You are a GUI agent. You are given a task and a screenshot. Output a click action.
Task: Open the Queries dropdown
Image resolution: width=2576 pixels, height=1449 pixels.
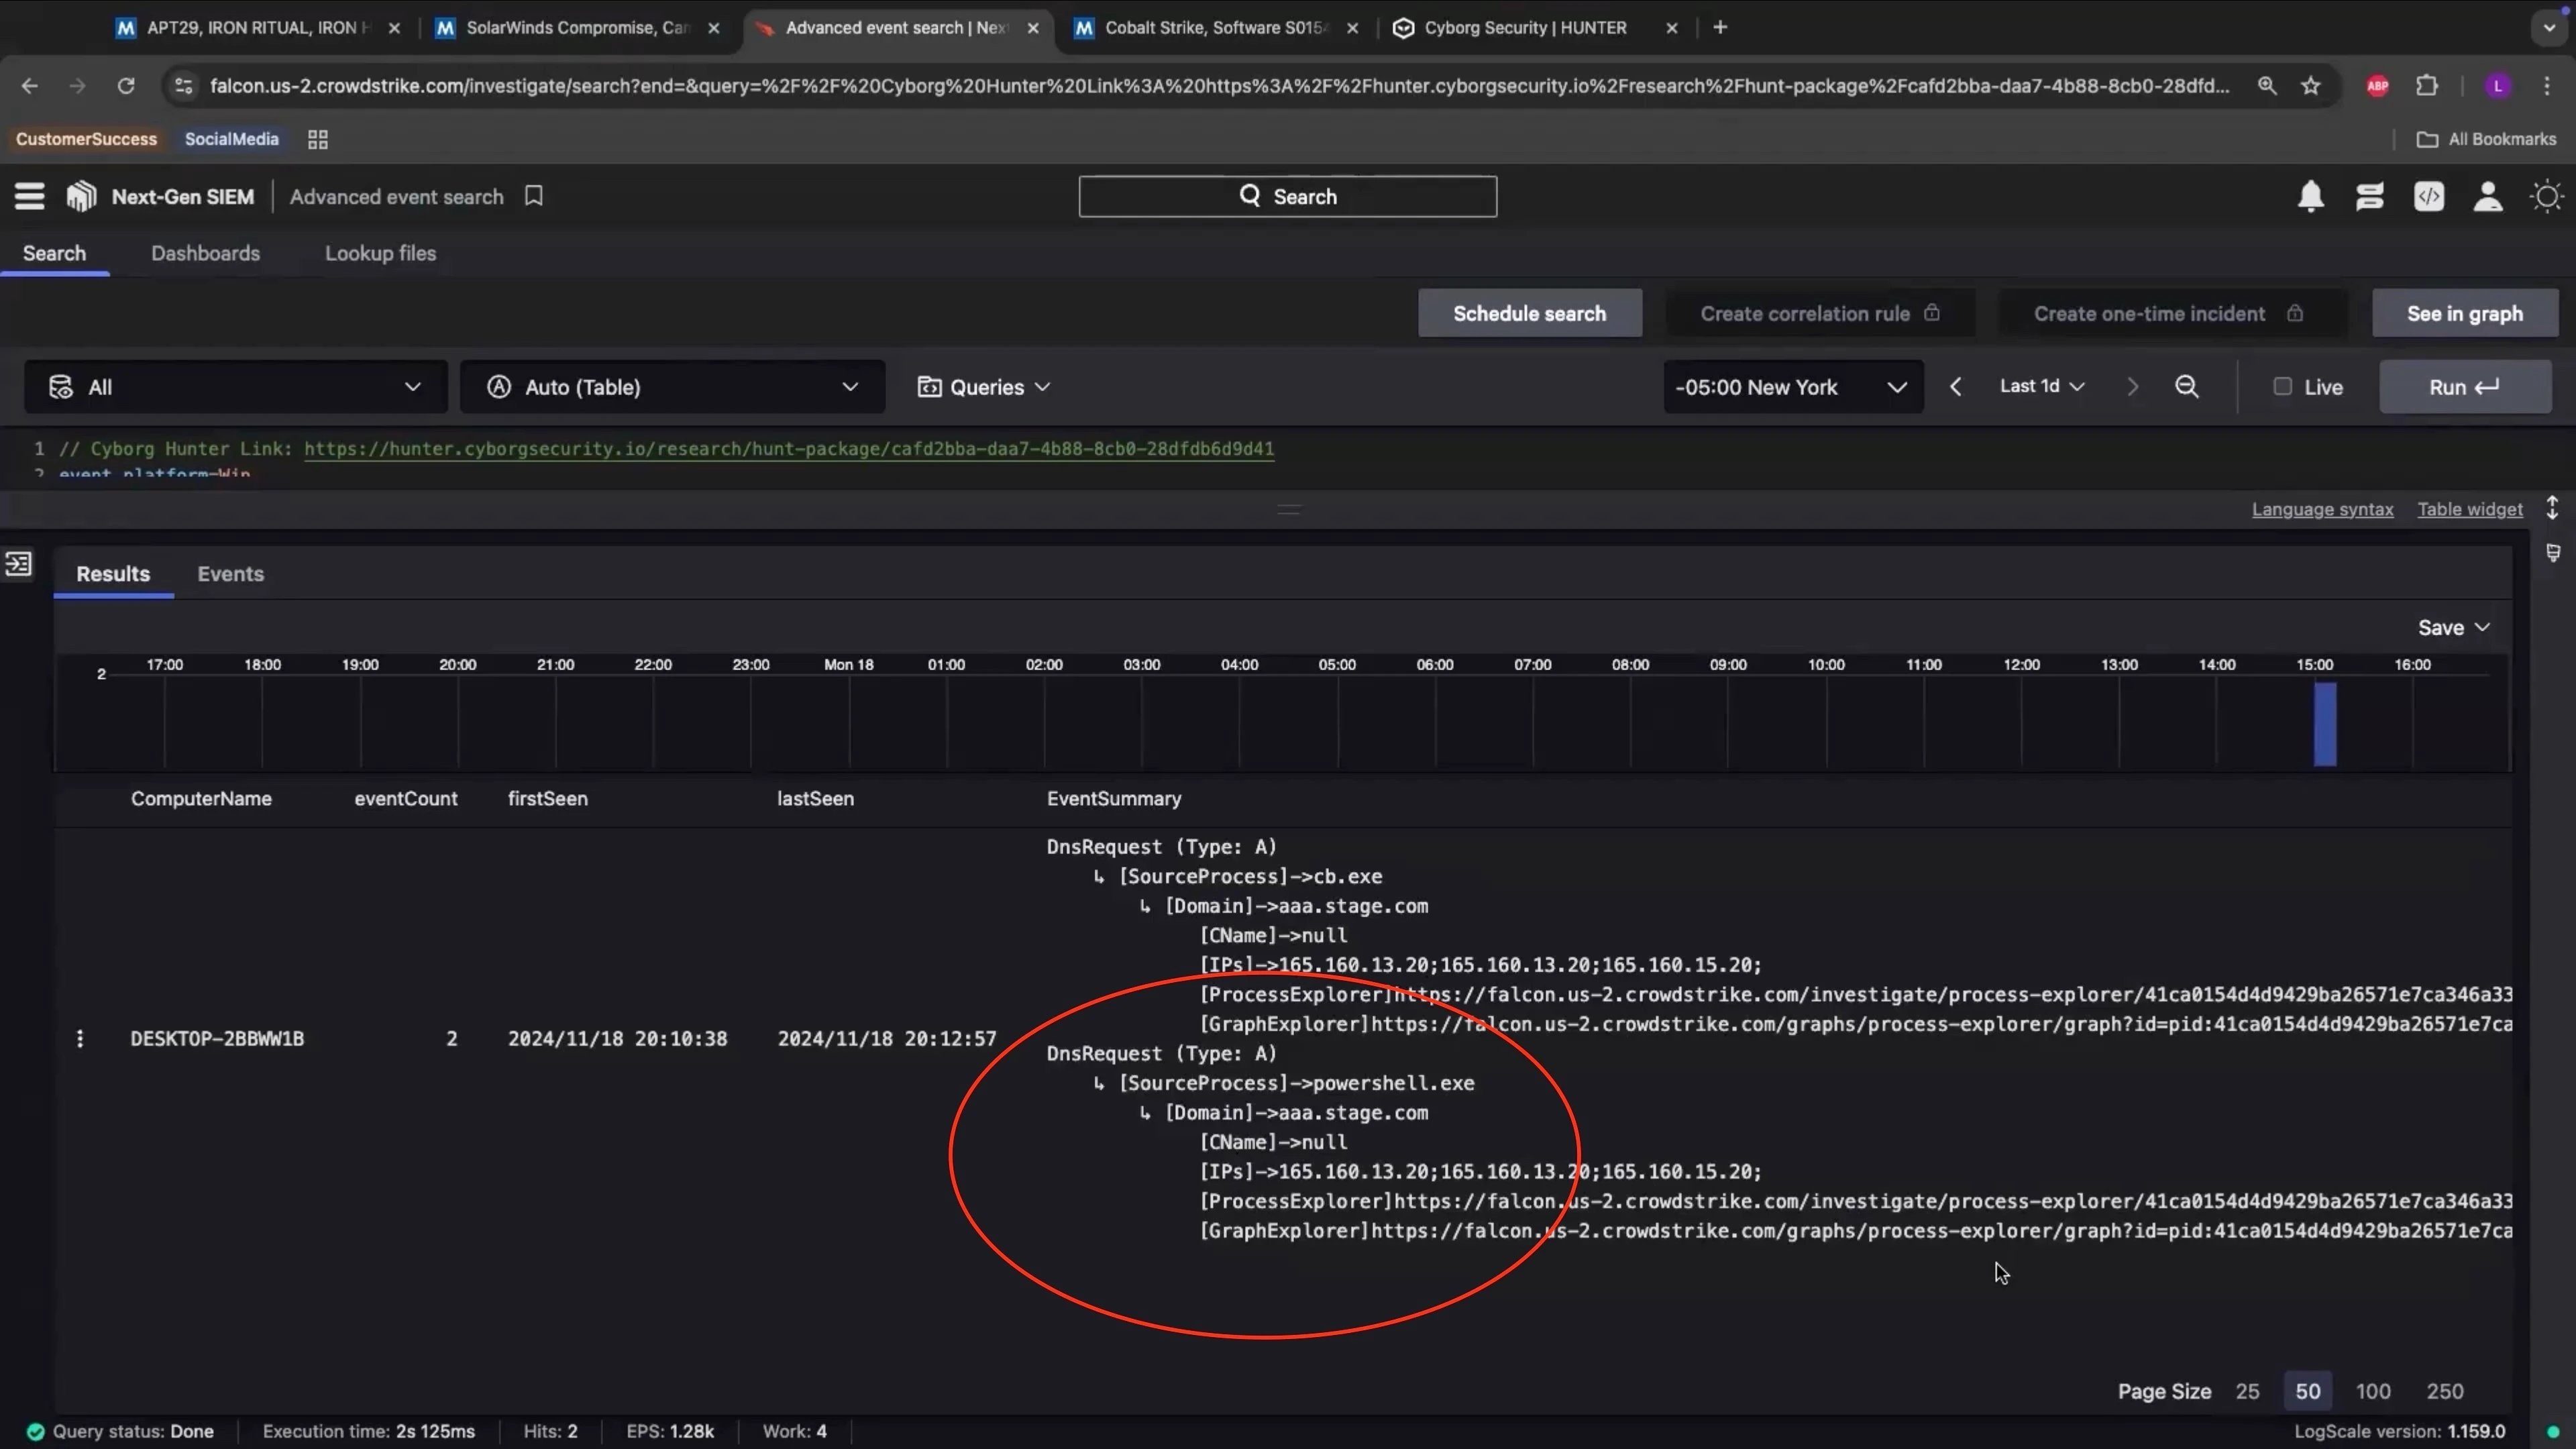point(984,387)
